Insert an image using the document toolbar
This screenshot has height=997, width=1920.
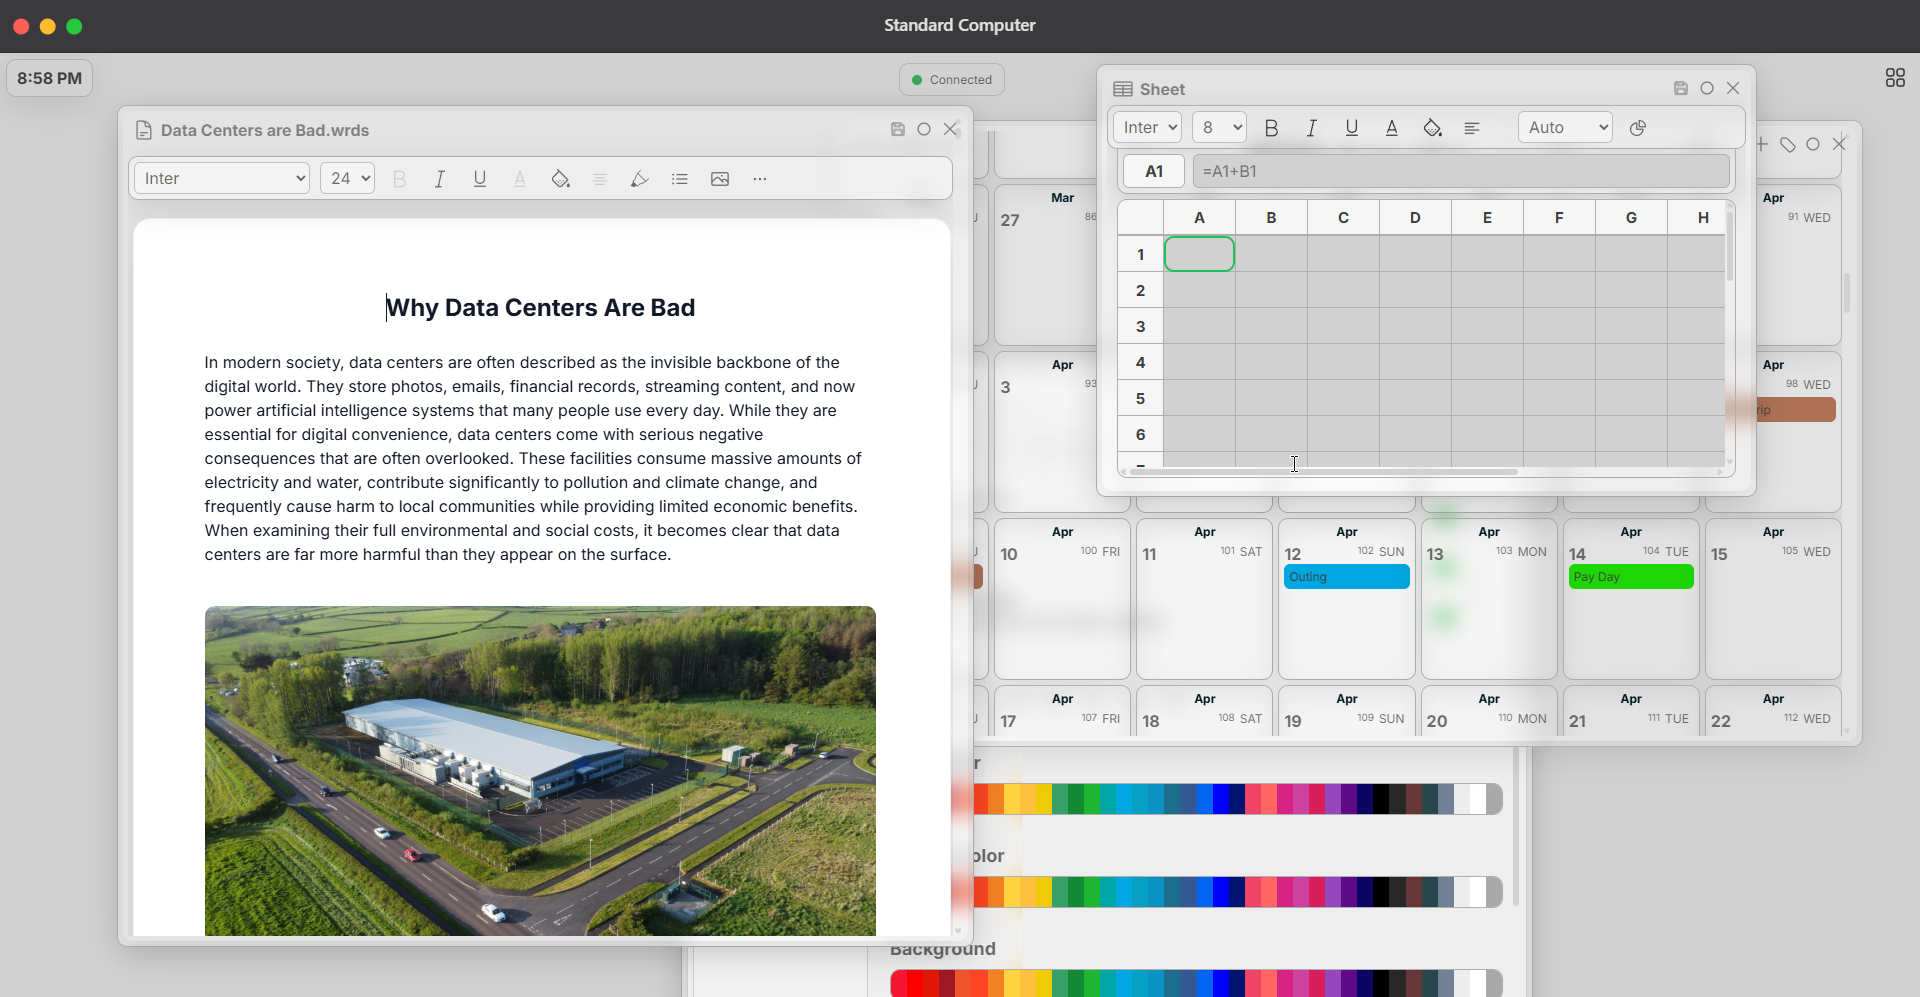[x=719, y=179]
